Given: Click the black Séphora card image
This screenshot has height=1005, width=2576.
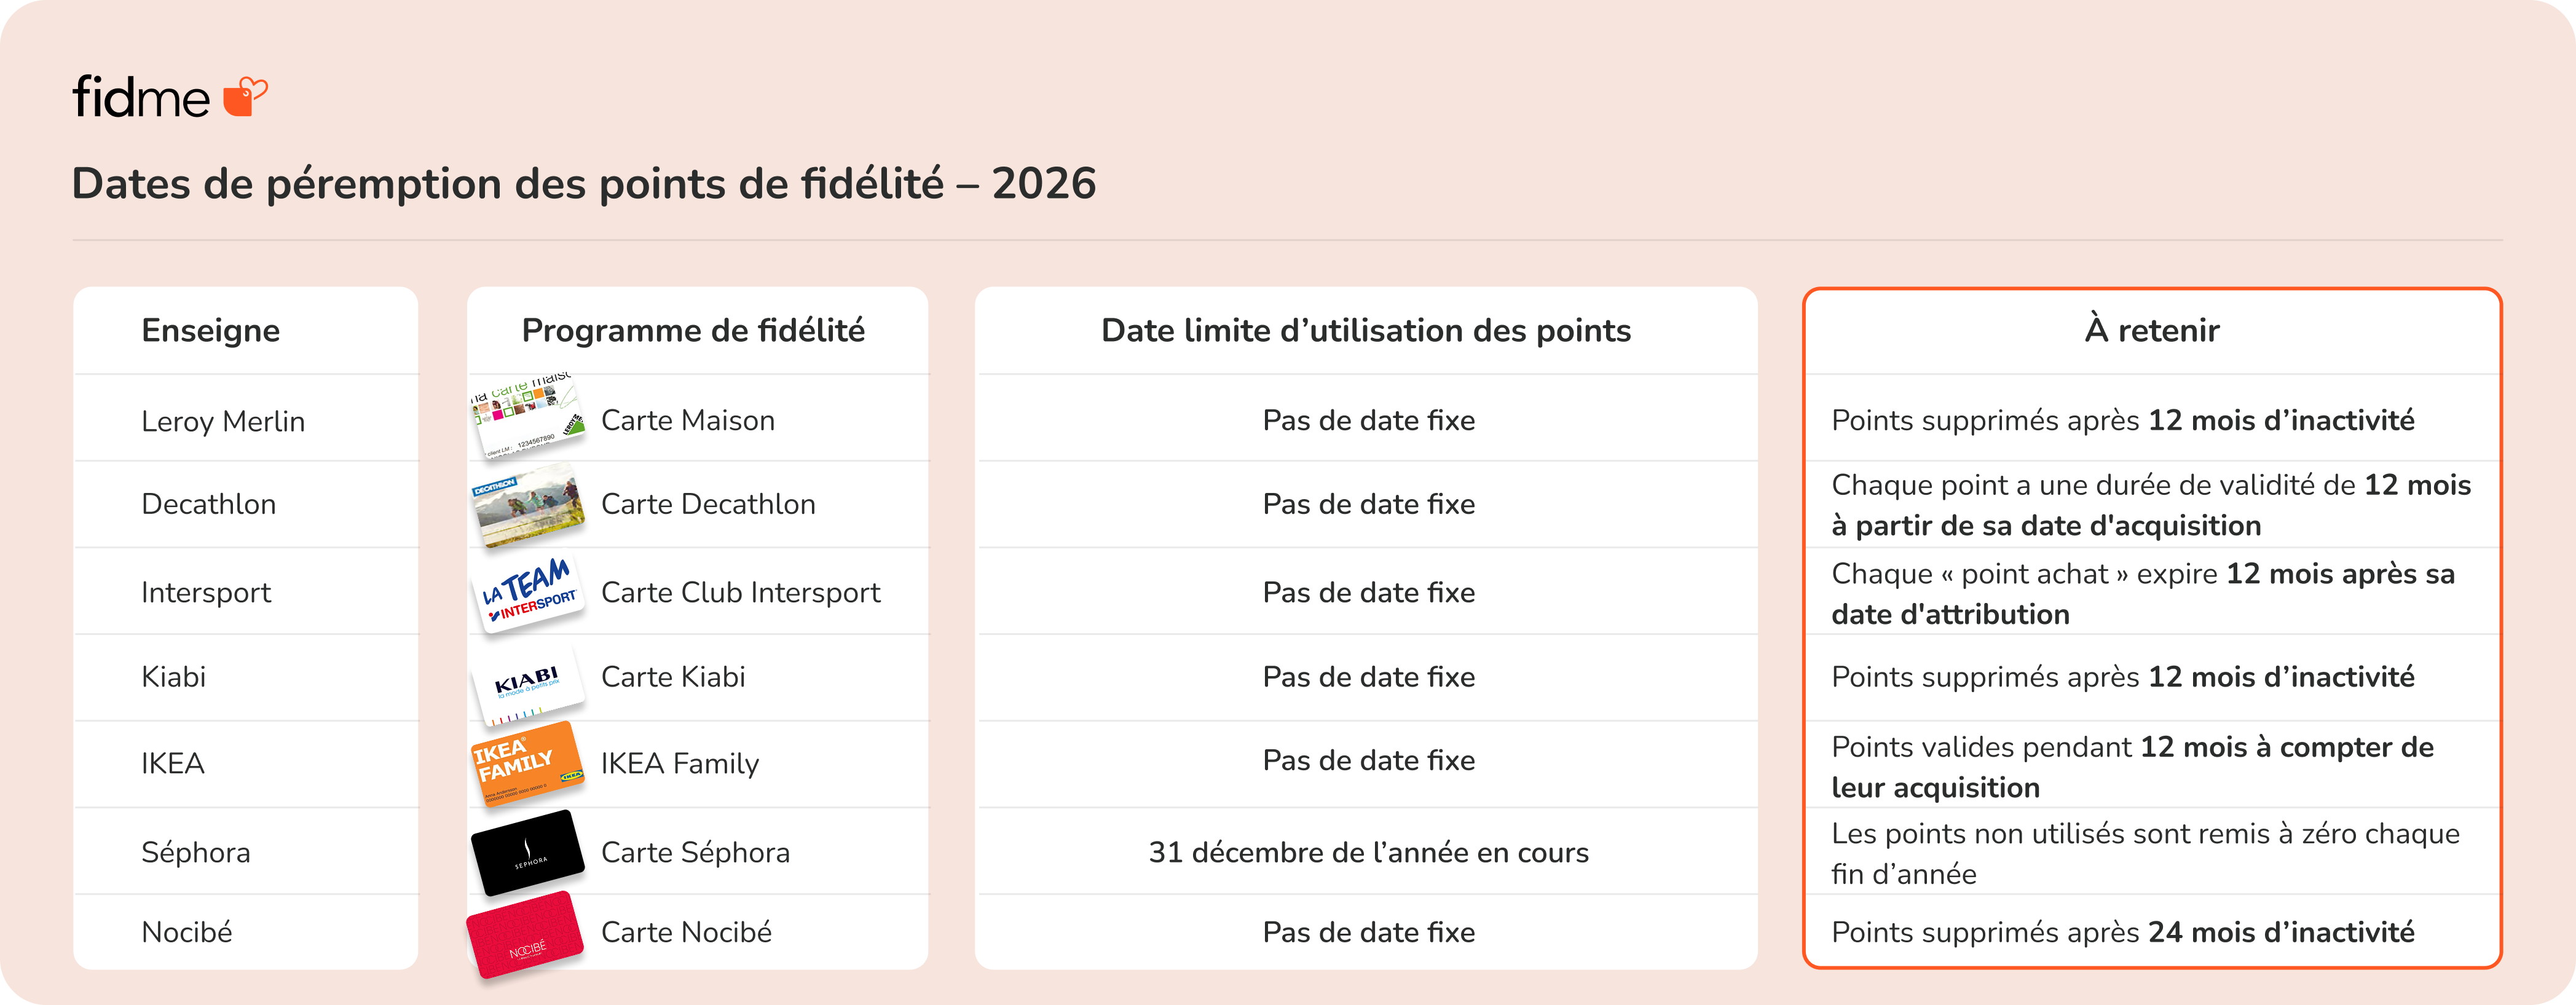Looking at the screenshot, I should pos(527,852).
